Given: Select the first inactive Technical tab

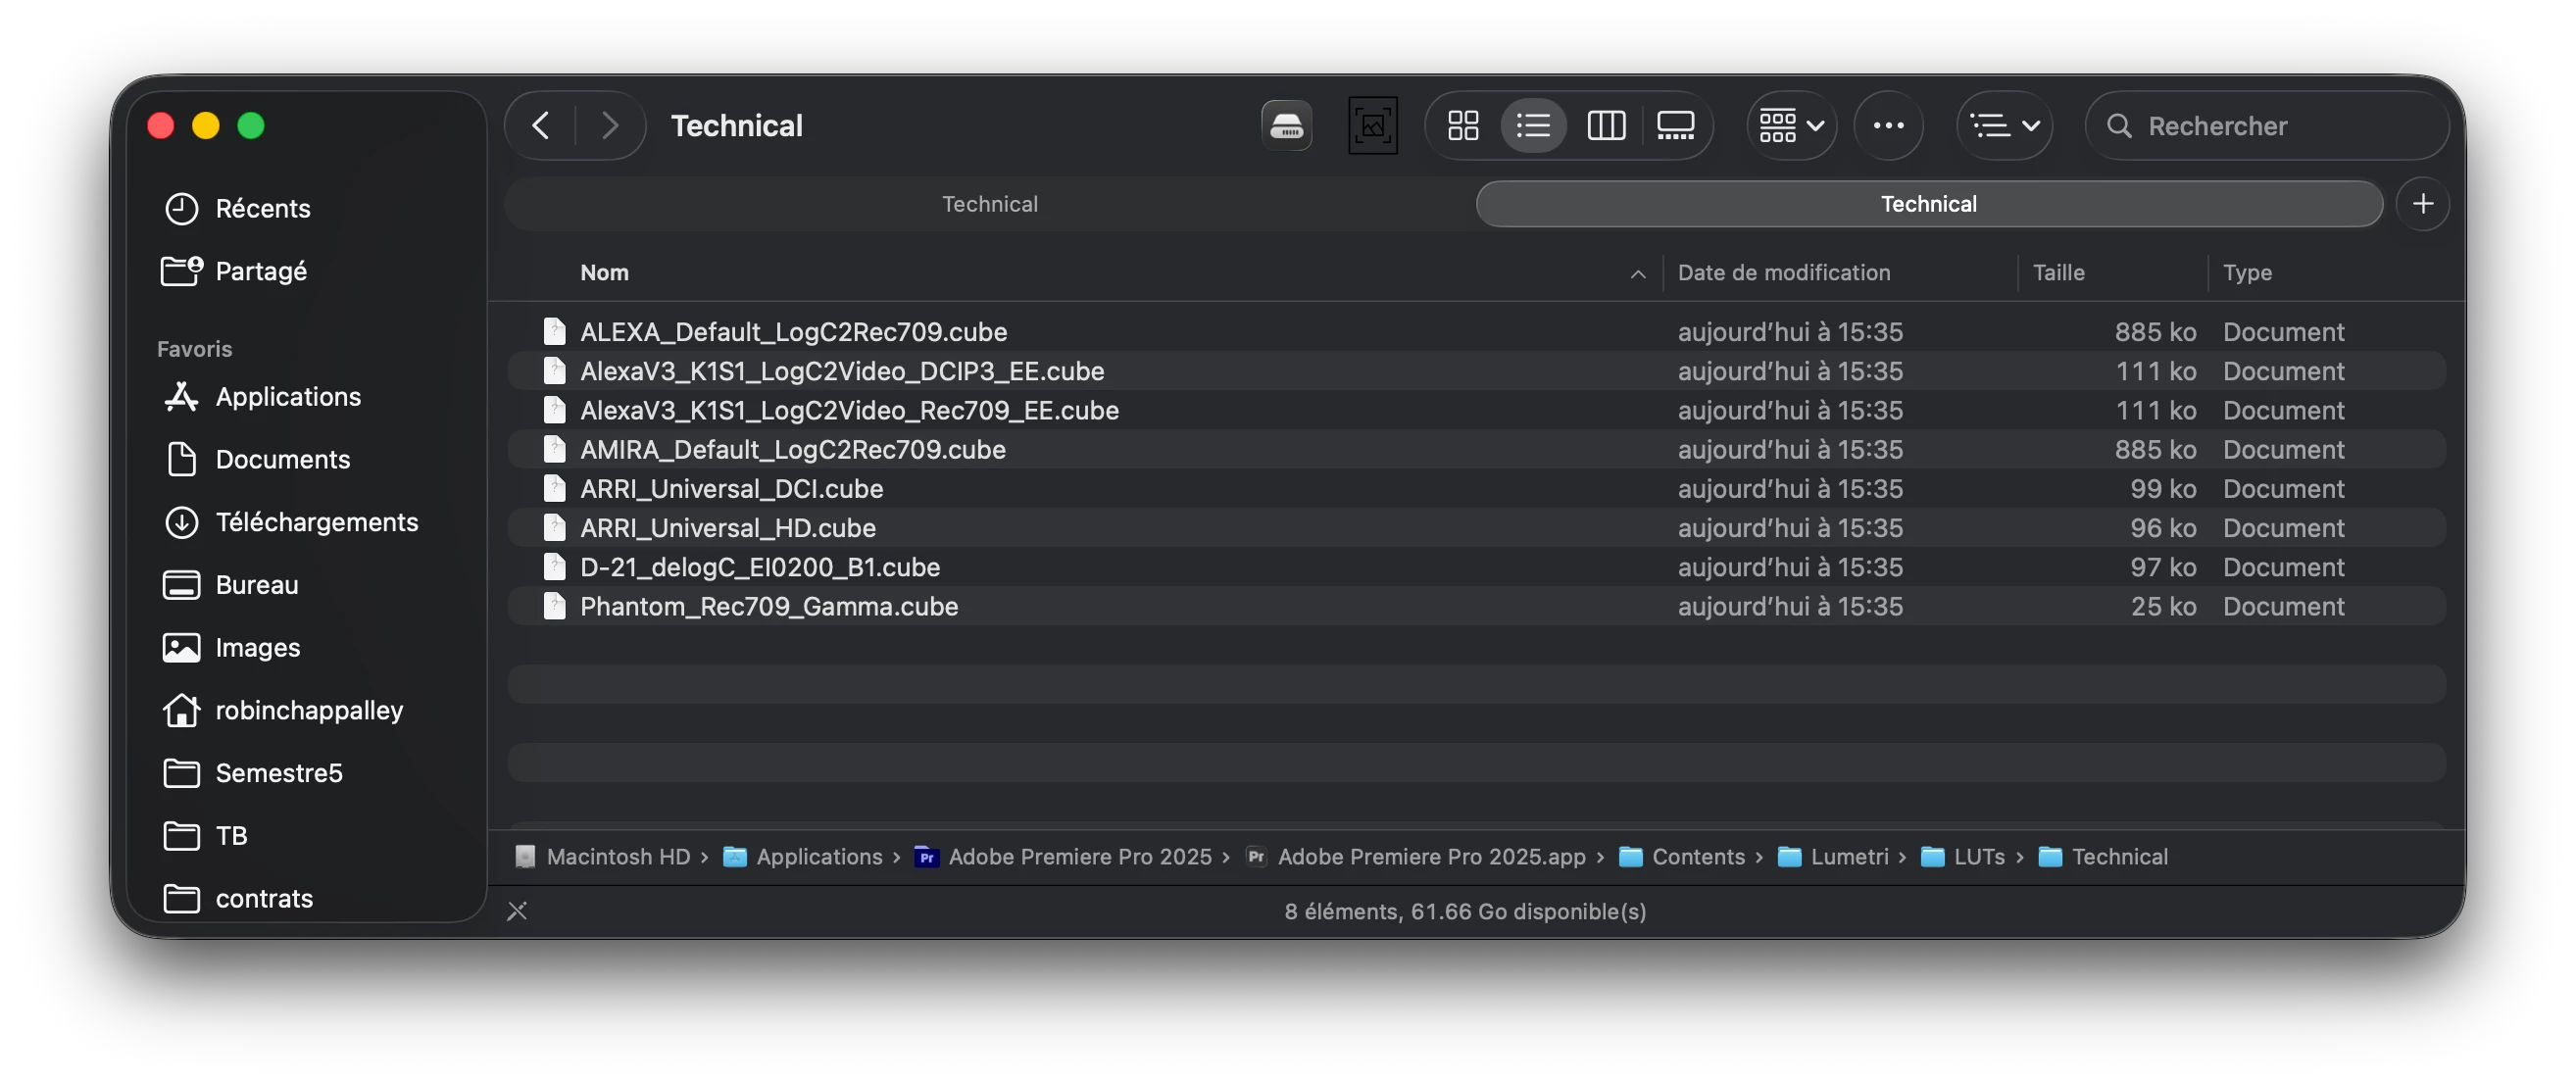Looking at the screenshot, I should tap(989, 204).
